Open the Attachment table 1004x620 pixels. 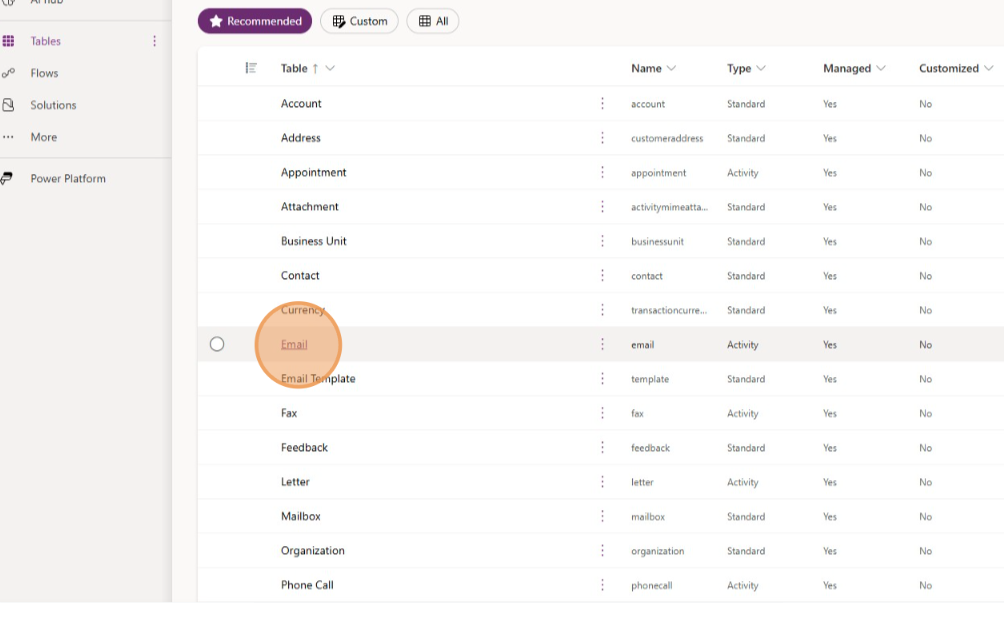[309, 207]
